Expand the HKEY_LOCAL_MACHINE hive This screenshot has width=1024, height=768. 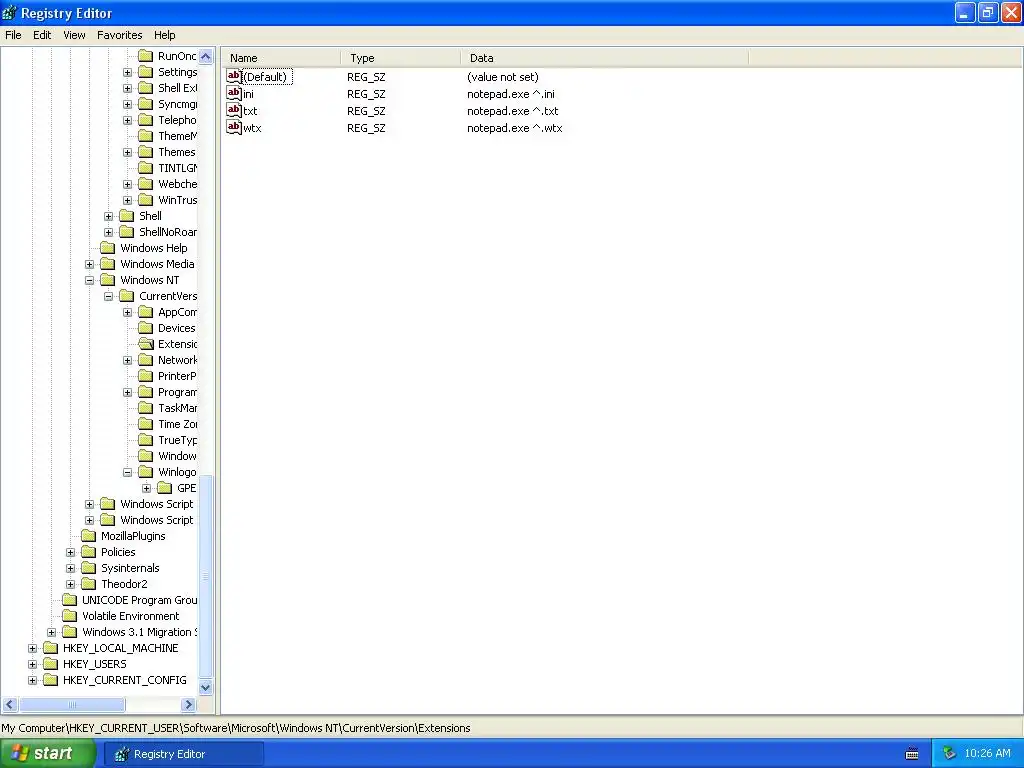click(32, 648)
